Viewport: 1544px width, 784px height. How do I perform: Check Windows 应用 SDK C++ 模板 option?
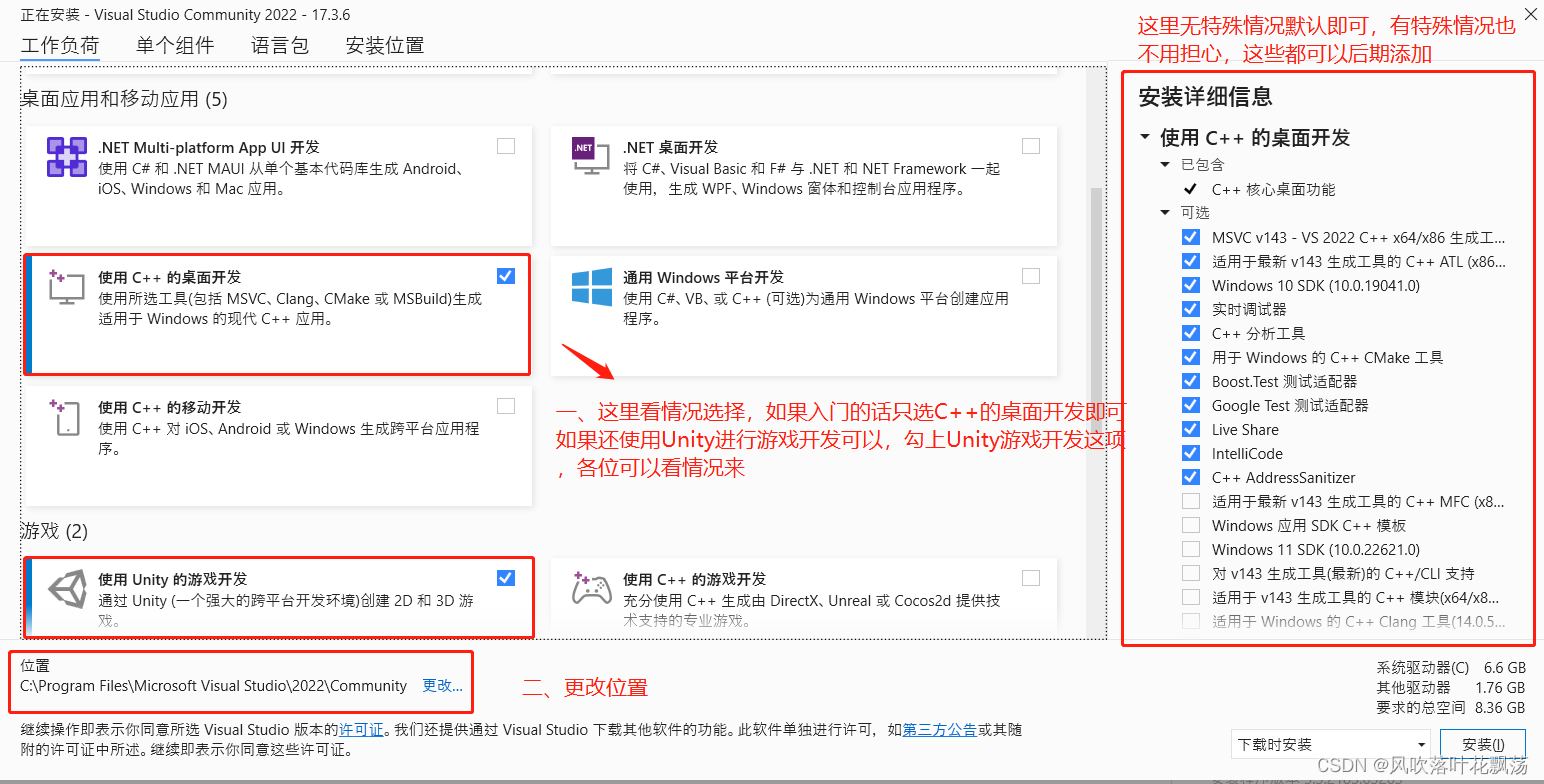click(1191, 525)
